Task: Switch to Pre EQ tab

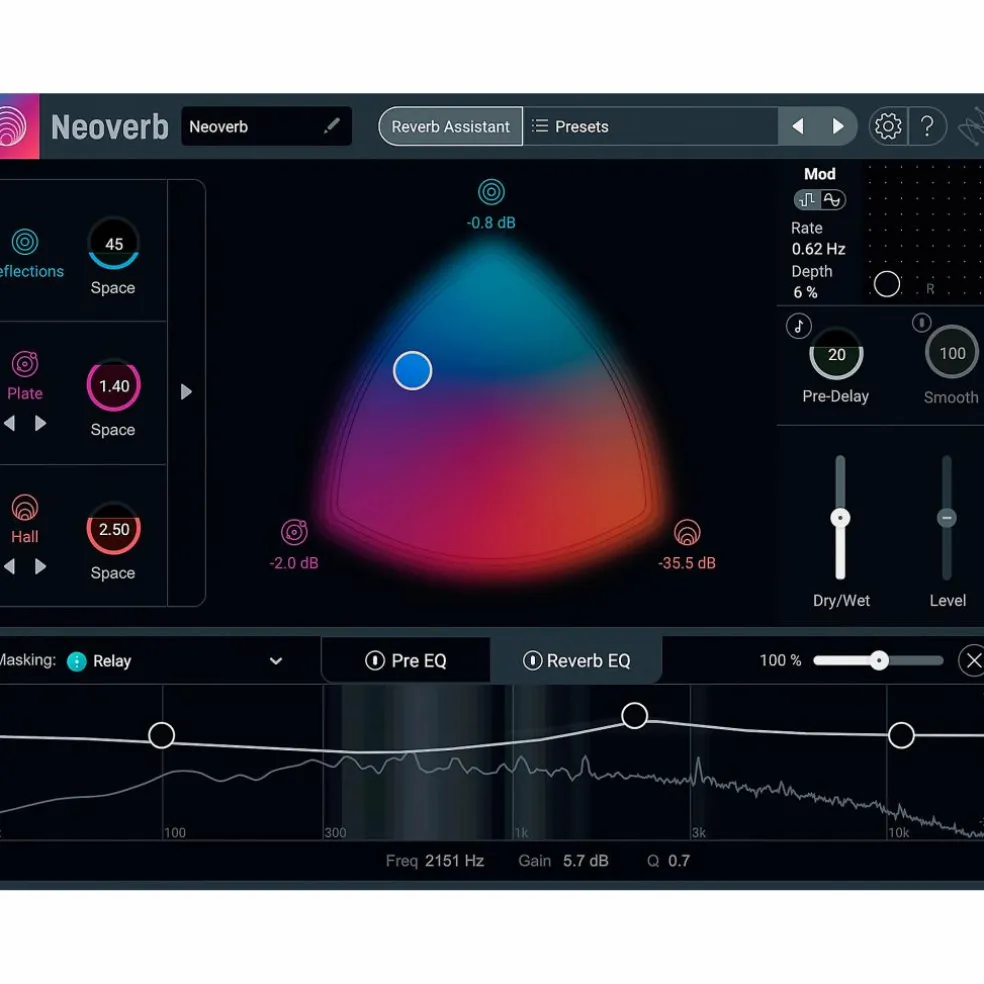Action: point(406,660)
